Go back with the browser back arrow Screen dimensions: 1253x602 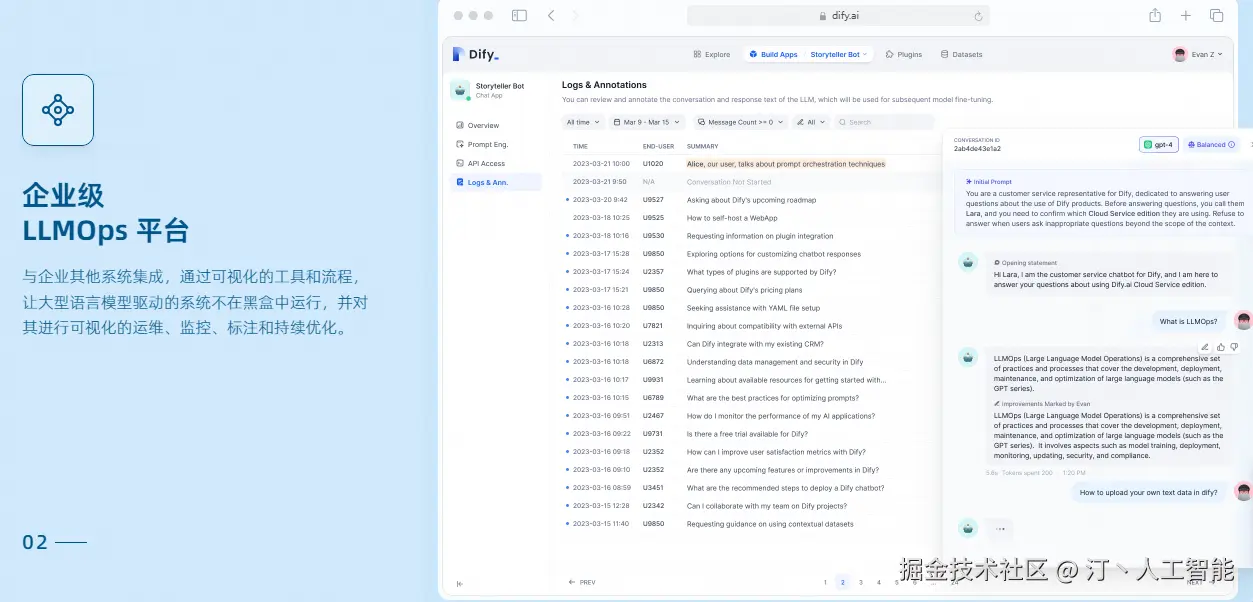point(551,16)
